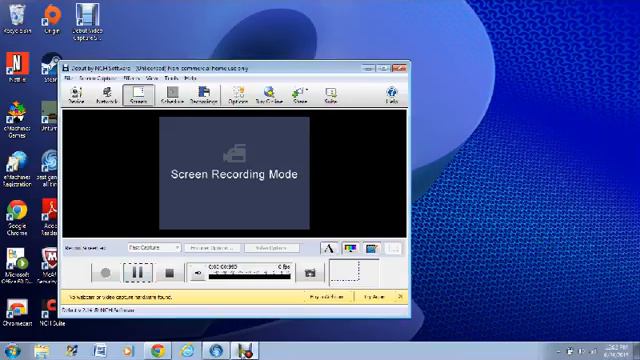Open the Suite toolbar icon

click(x=331, y=95)
